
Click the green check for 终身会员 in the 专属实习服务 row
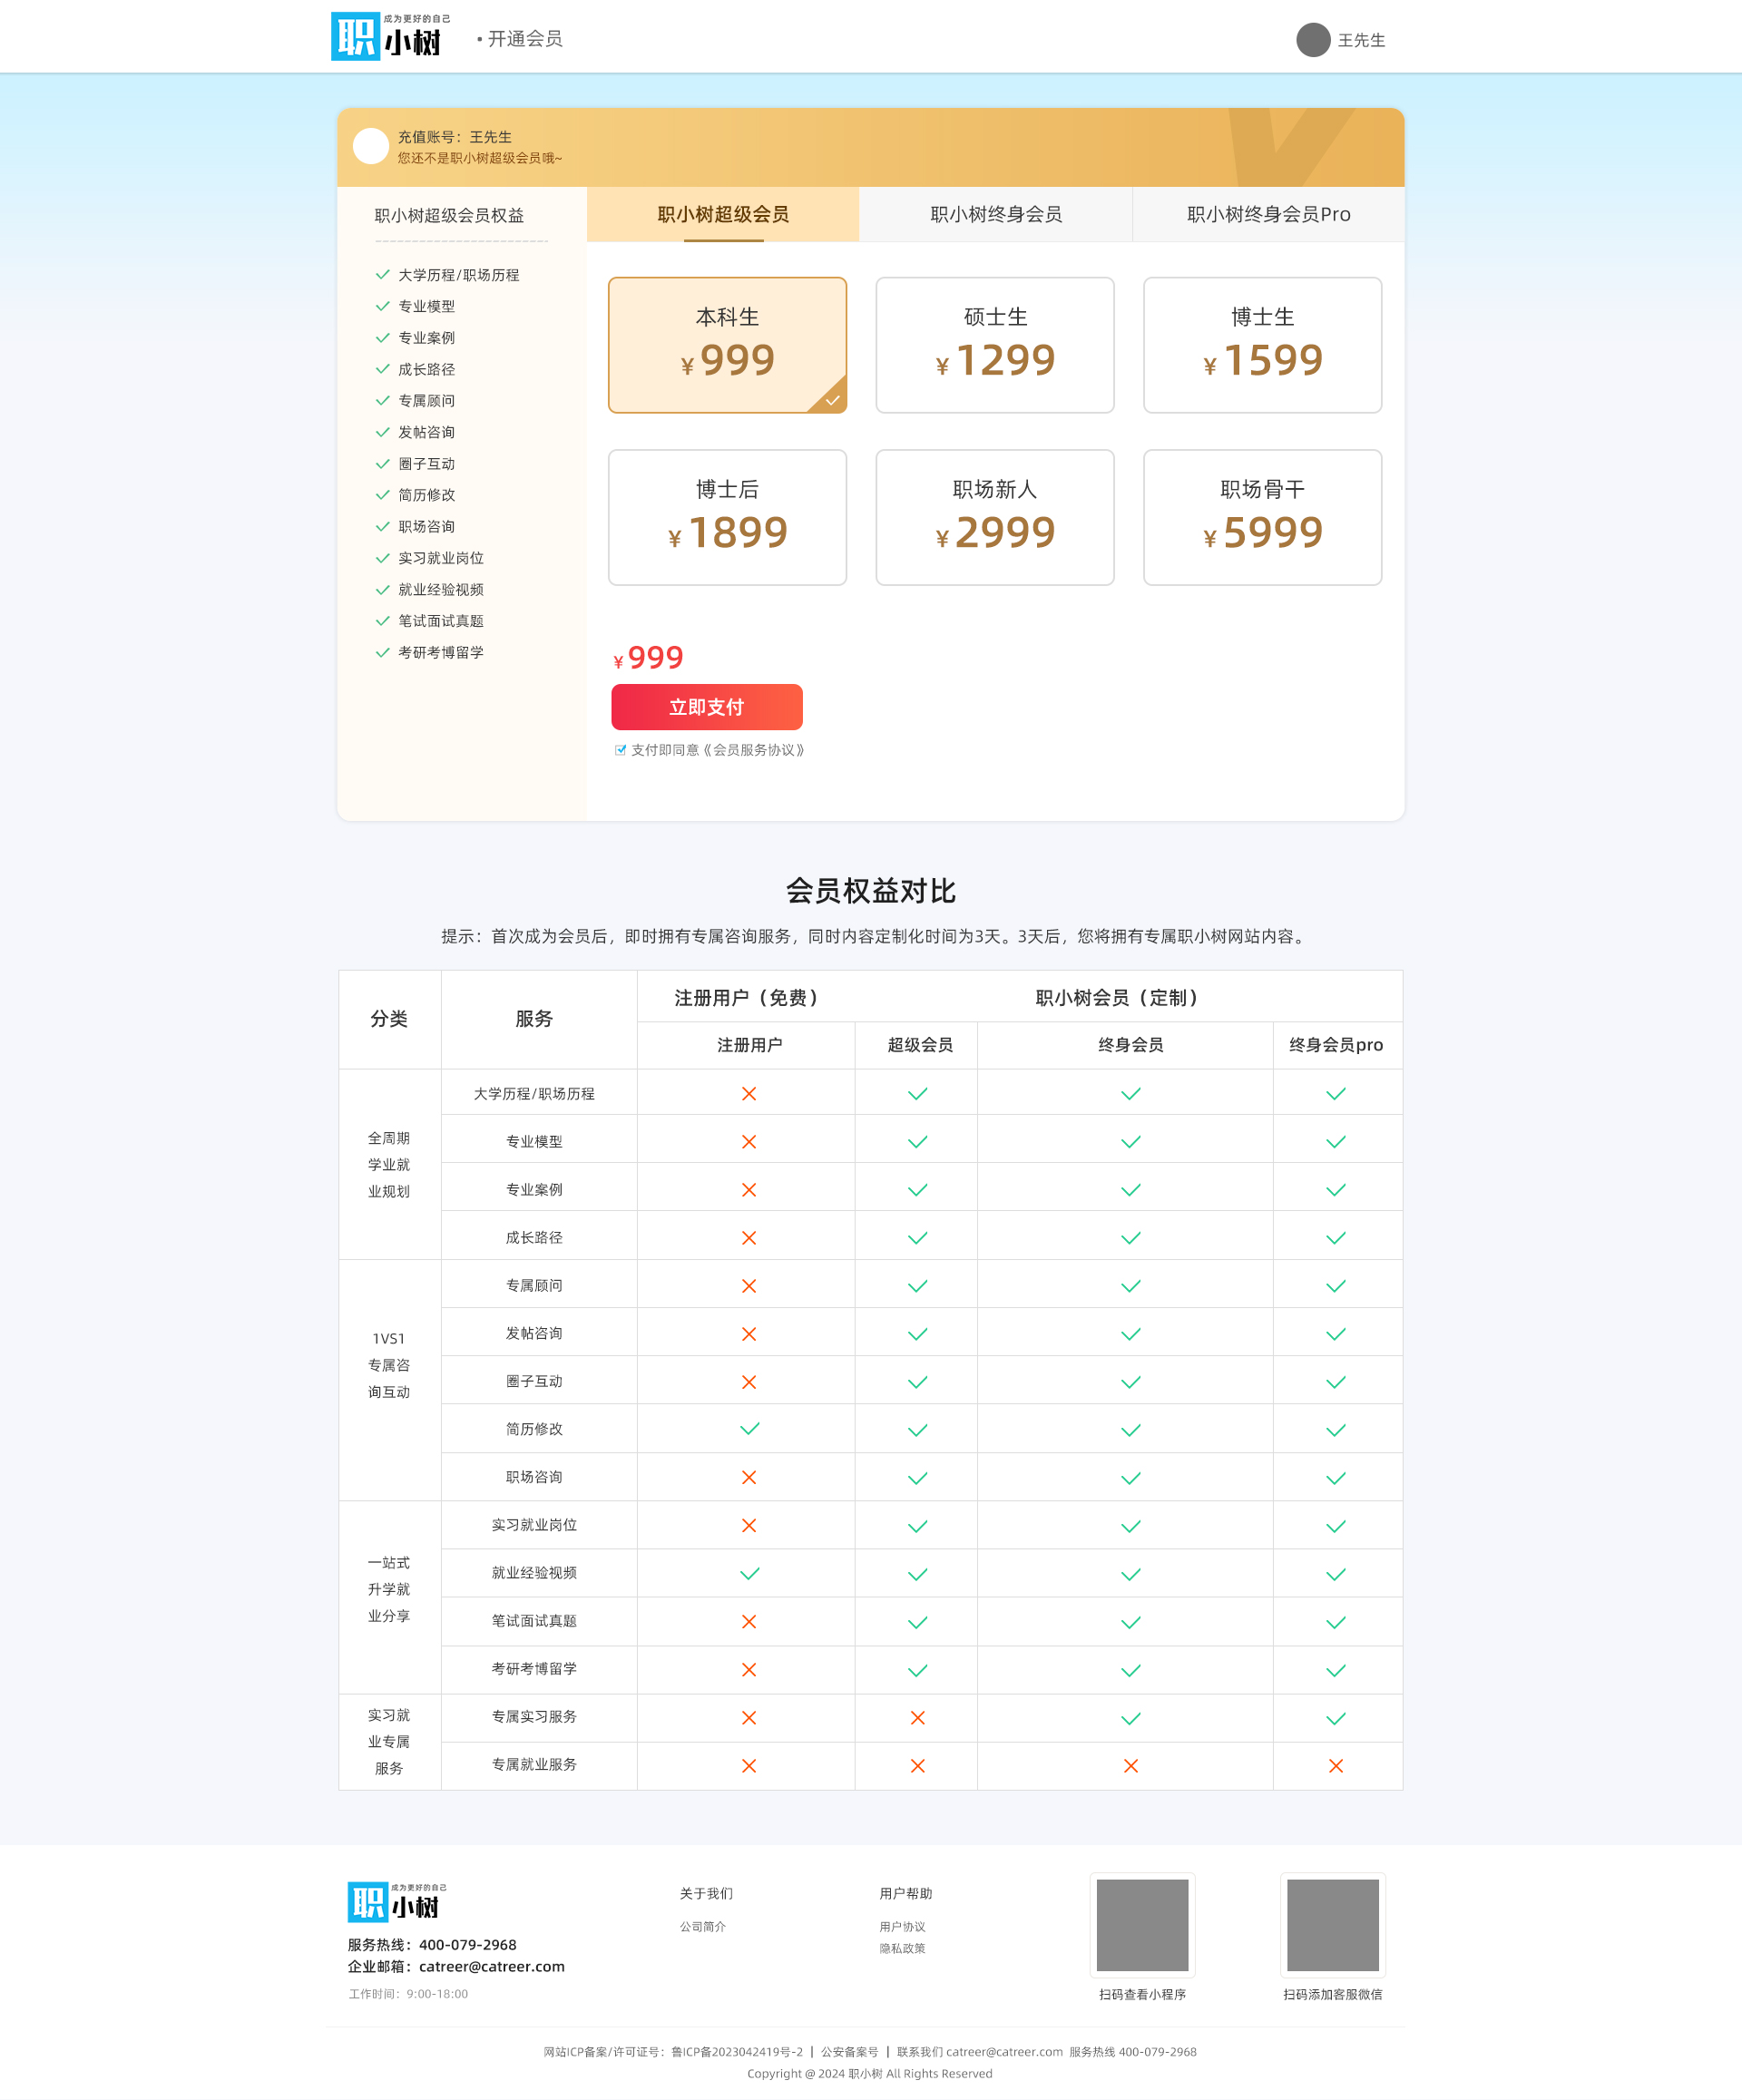[x=1131, y=1718]
